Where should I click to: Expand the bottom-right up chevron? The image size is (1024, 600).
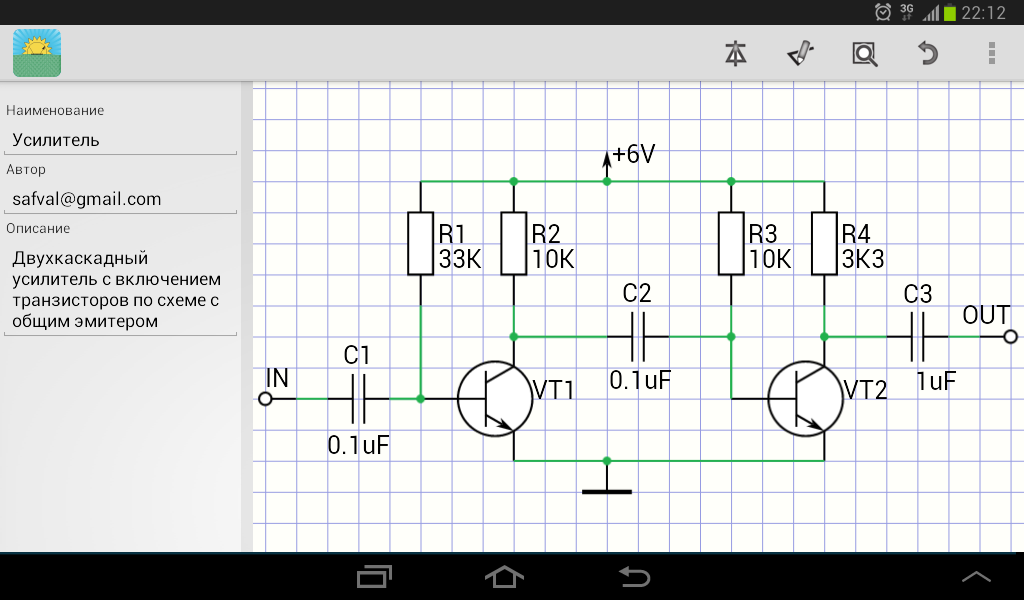(x=976, y=576)
